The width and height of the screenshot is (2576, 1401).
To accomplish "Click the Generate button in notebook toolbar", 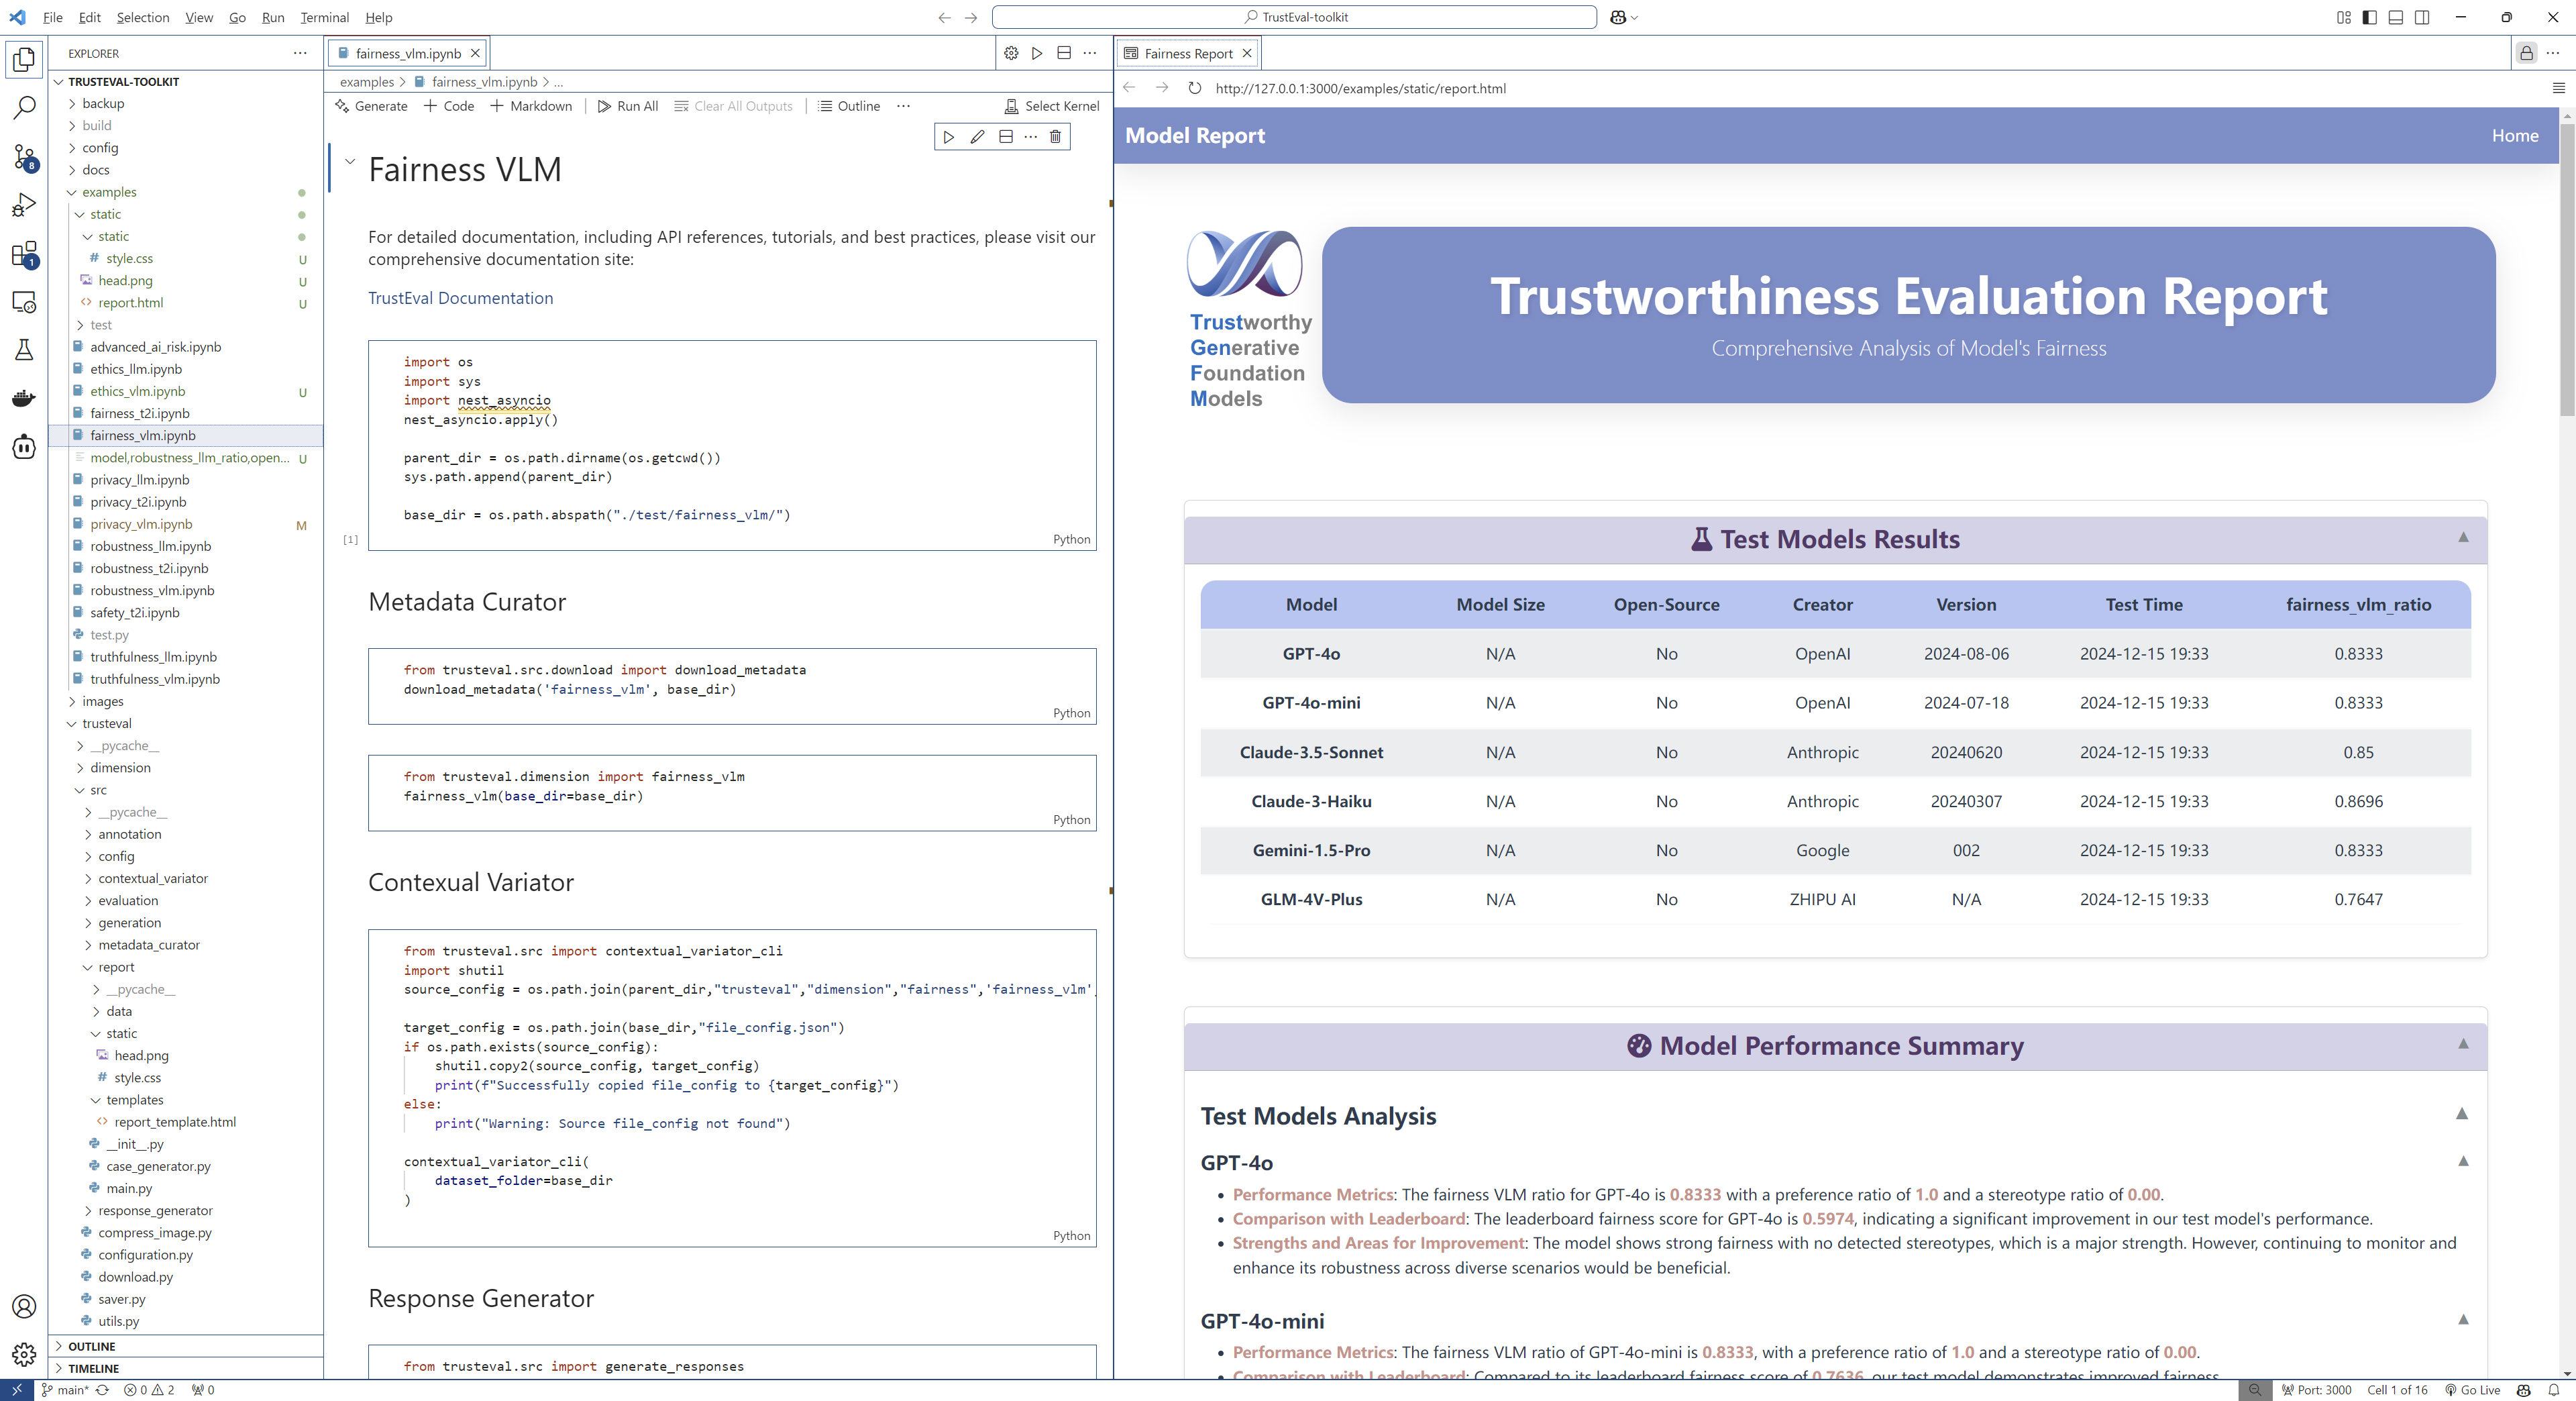I will pyautogui.click(x=371, y=106).
